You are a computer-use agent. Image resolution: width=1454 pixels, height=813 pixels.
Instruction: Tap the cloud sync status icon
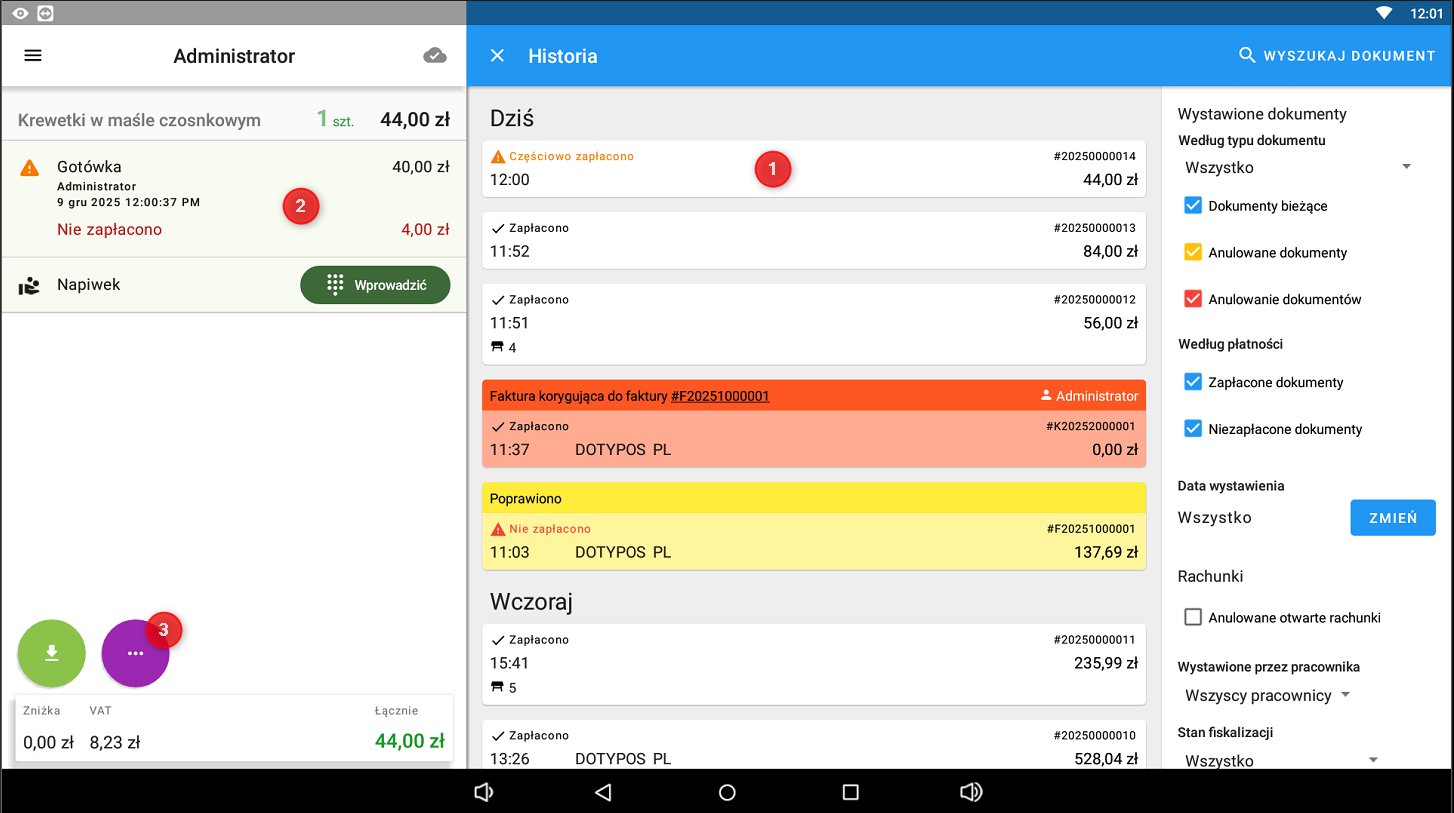coord(434,56)
